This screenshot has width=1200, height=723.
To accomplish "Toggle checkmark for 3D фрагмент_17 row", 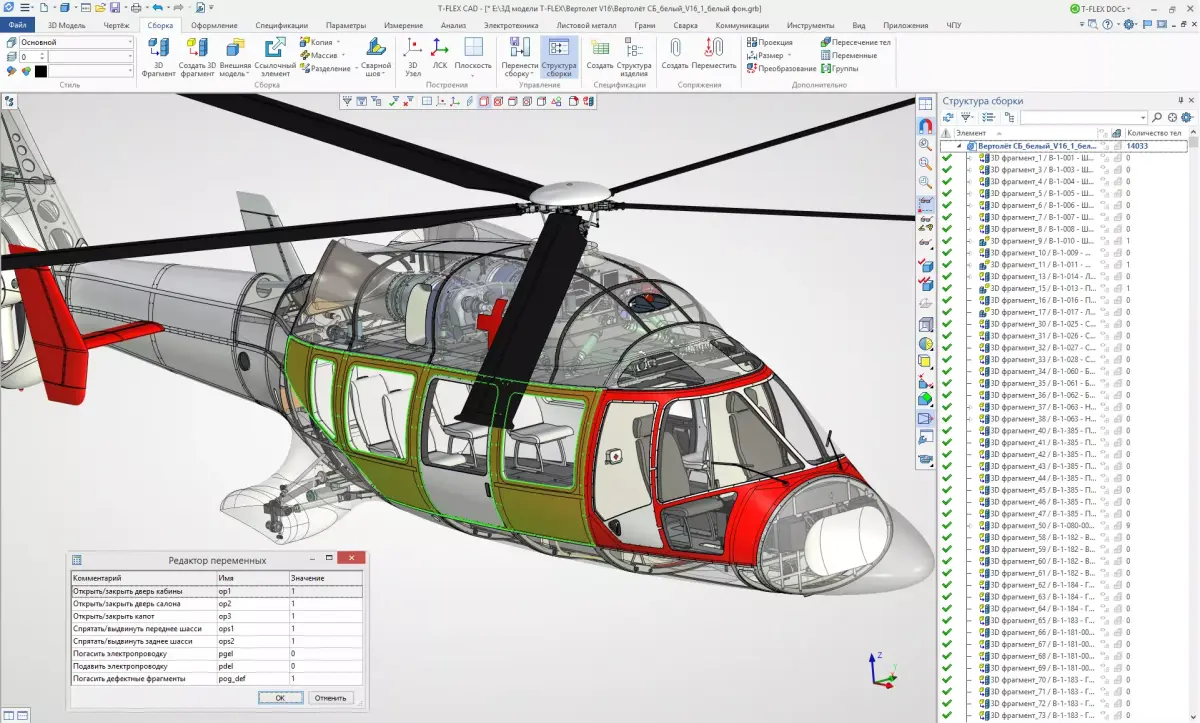I will [947, 311].
